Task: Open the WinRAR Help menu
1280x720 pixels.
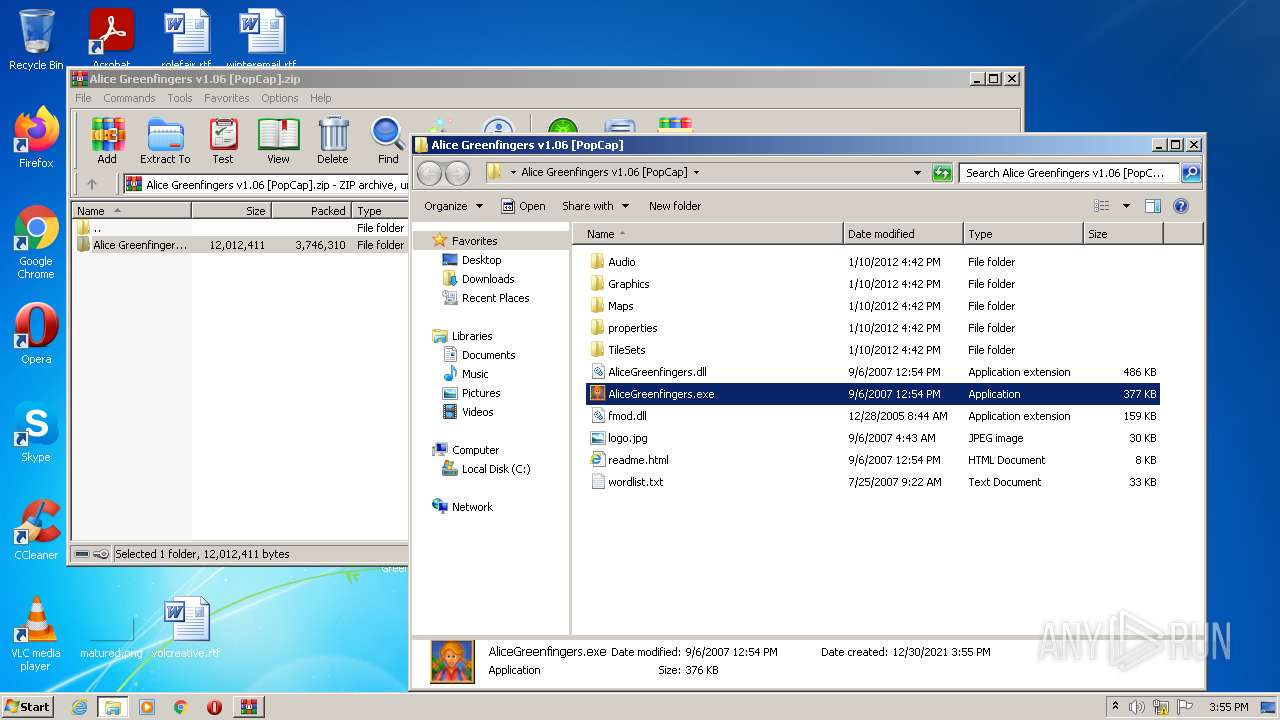Action: [321, 98]
